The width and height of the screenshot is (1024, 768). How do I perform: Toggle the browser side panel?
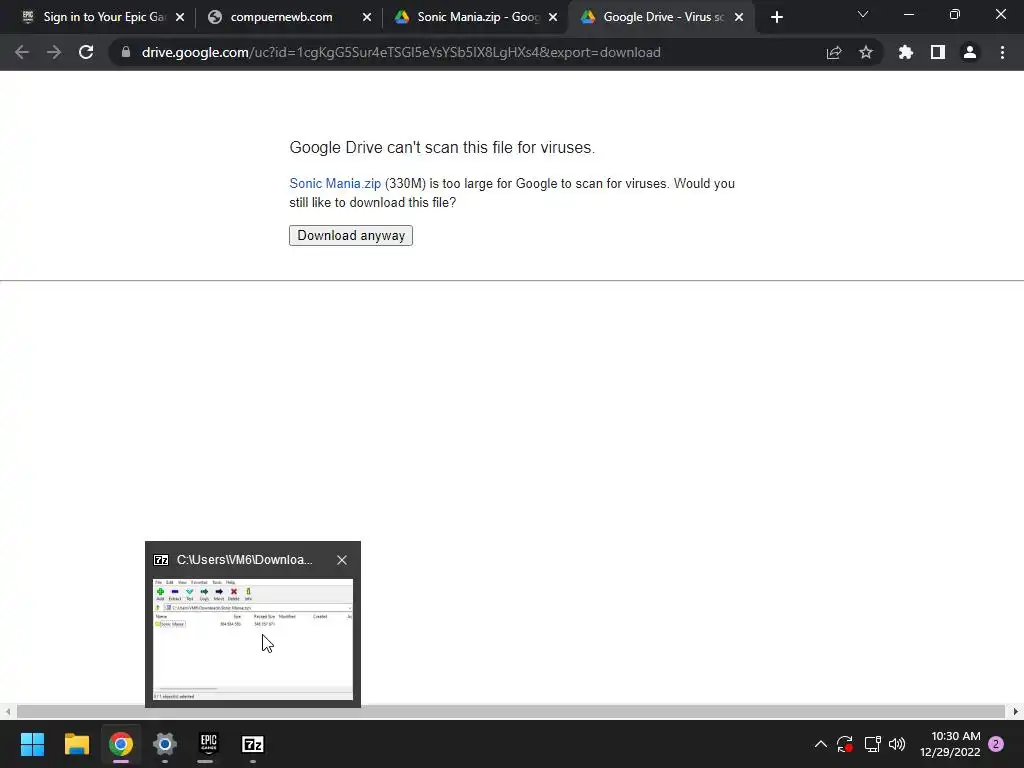(938, 52)
